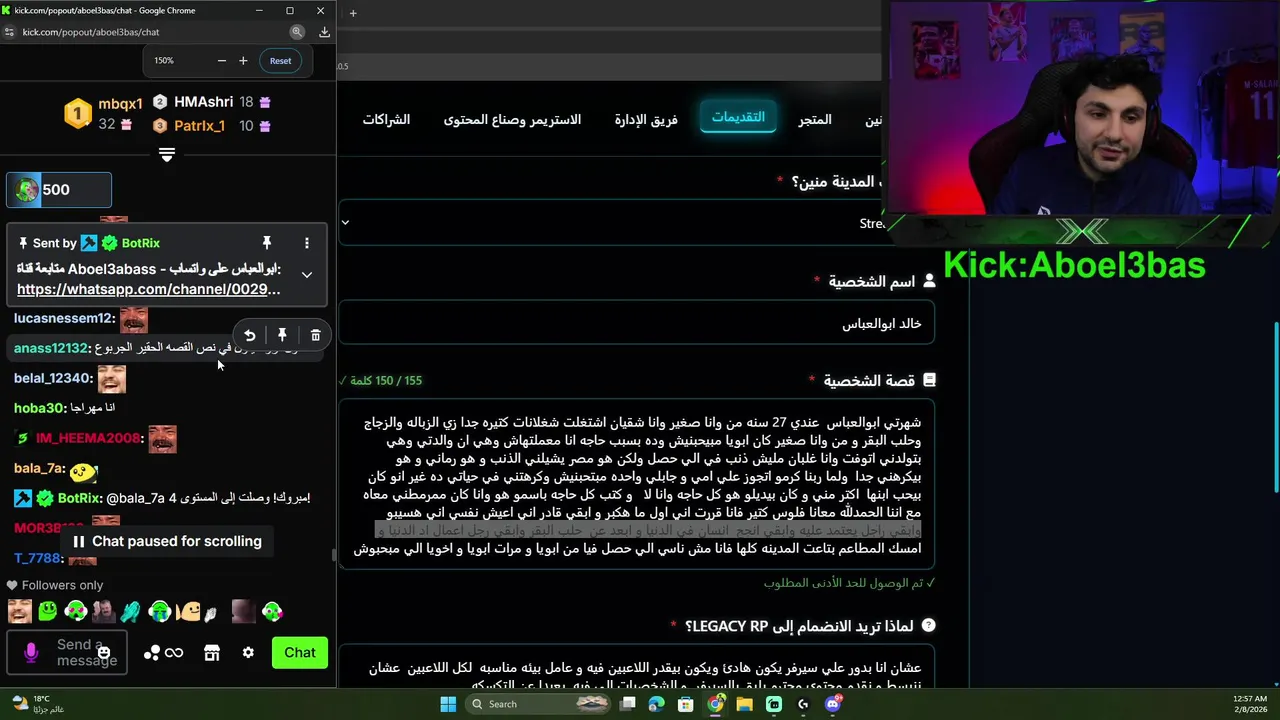The width and height of the screenshot is (1280, 720).
Task: Open the Kick shop storefront icon
Action: coord(212,653)
